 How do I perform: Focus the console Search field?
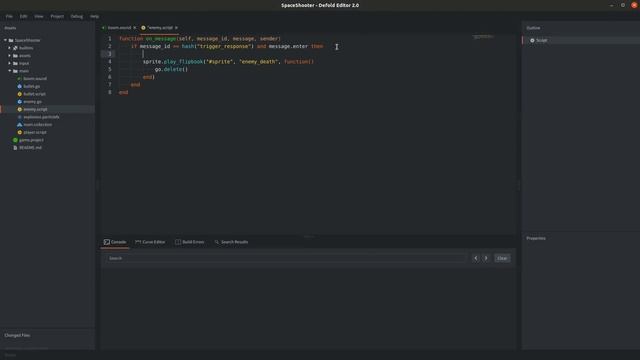coord(286,258)
